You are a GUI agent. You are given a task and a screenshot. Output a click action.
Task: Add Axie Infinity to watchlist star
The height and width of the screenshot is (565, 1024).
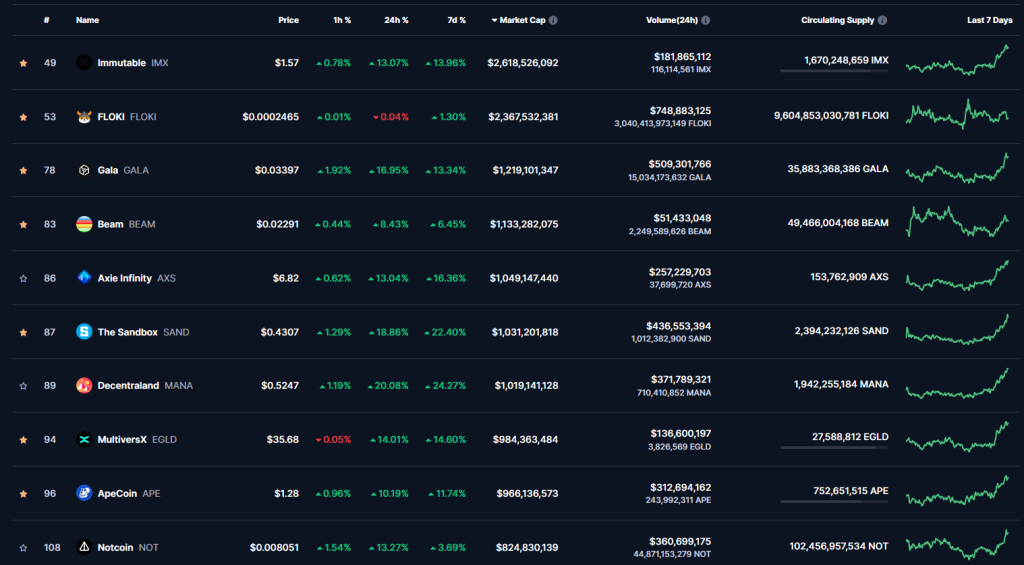coord(24,278)
